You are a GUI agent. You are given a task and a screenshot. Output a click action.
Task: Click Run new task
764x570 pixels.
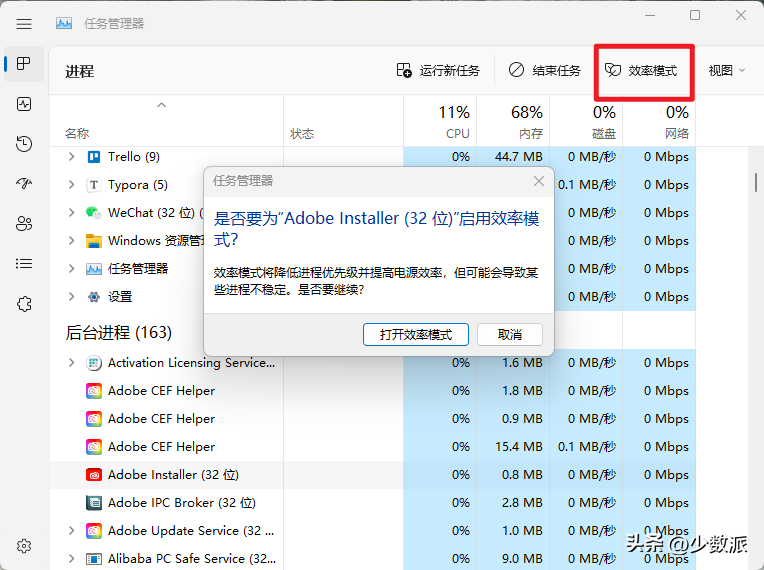tap(438, 71)
